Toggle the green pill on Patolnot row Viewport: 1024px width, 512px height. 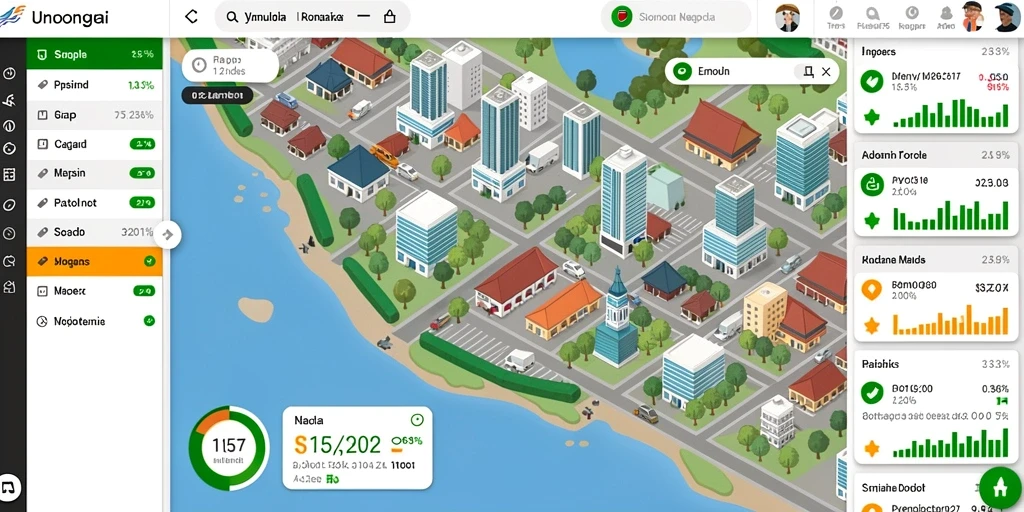click(x=142, y=203)
